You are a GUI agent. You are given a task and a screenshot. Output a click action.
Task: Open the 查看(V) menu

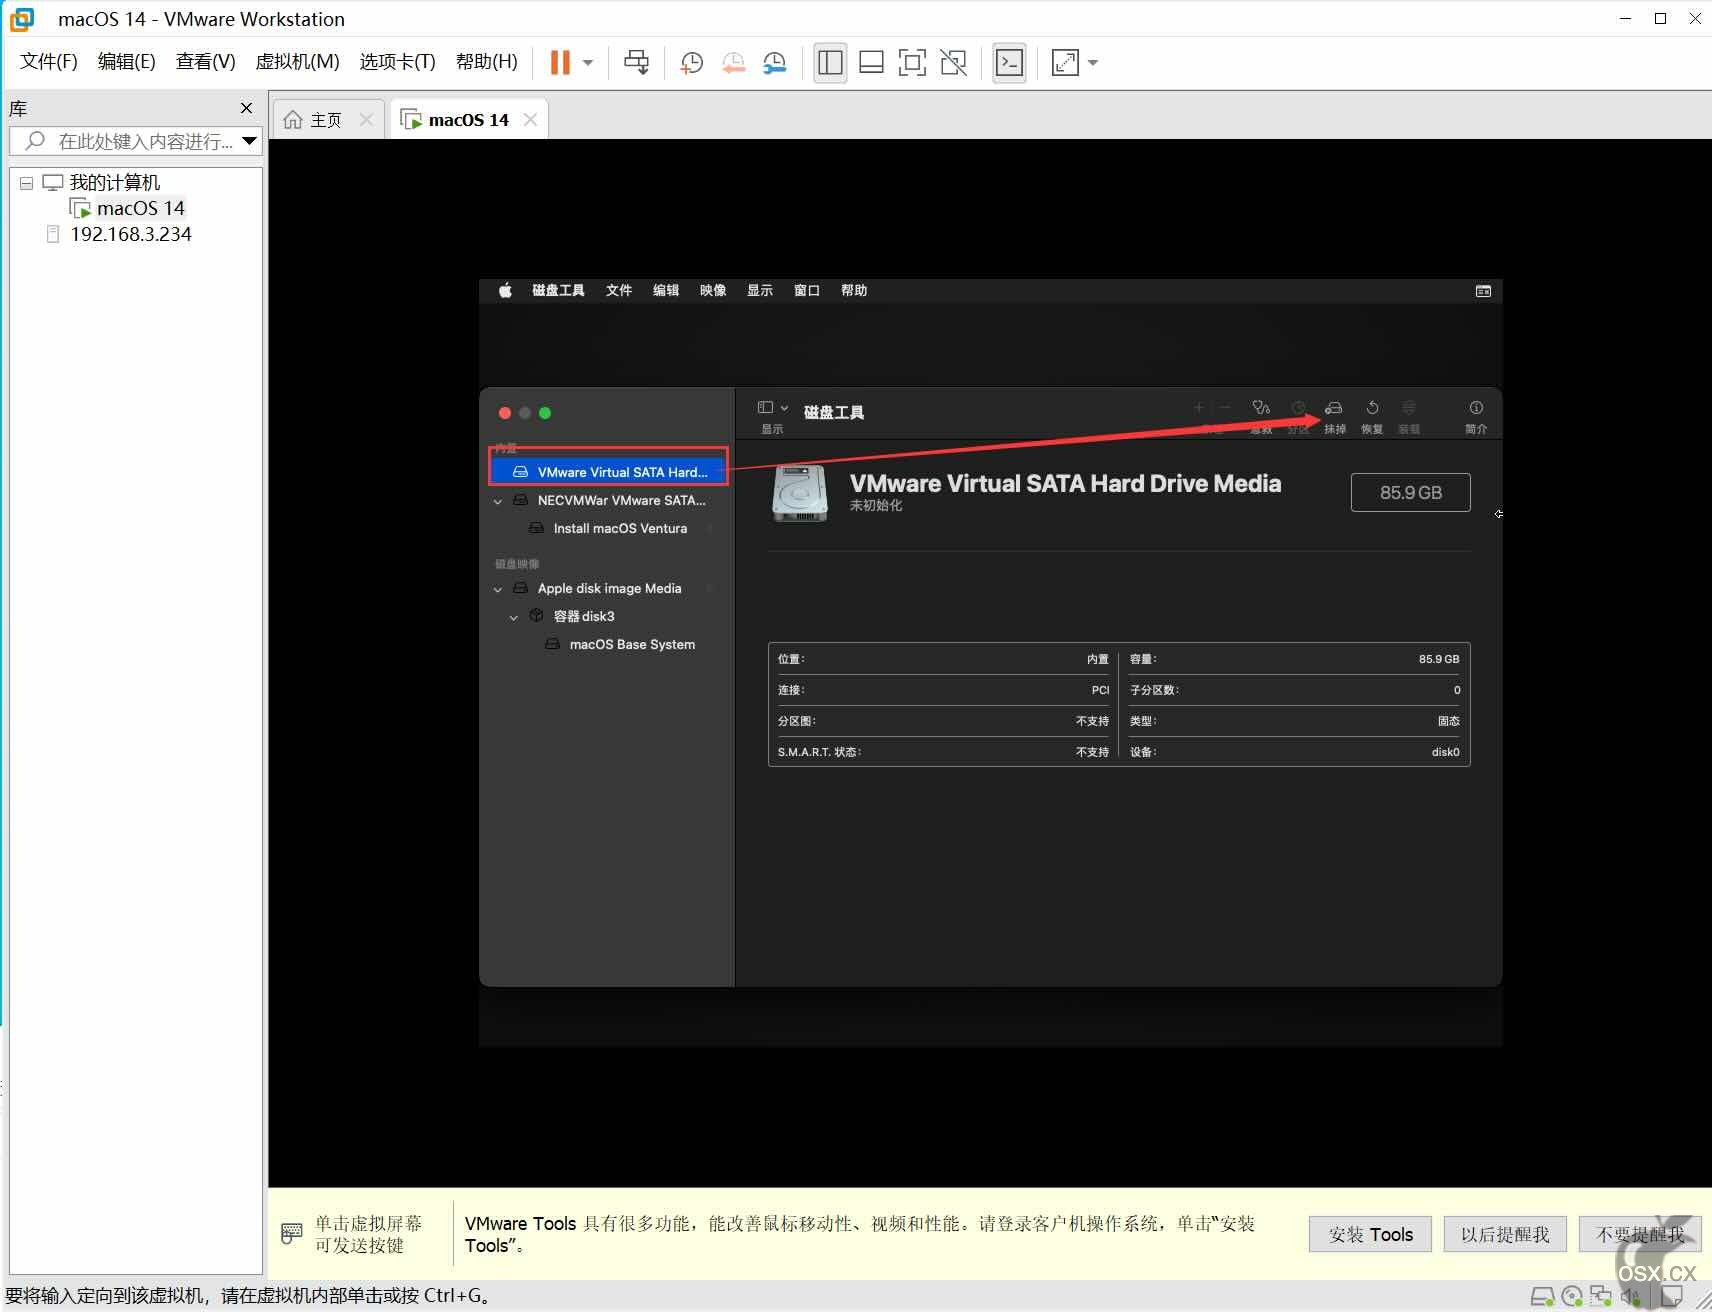205,62
